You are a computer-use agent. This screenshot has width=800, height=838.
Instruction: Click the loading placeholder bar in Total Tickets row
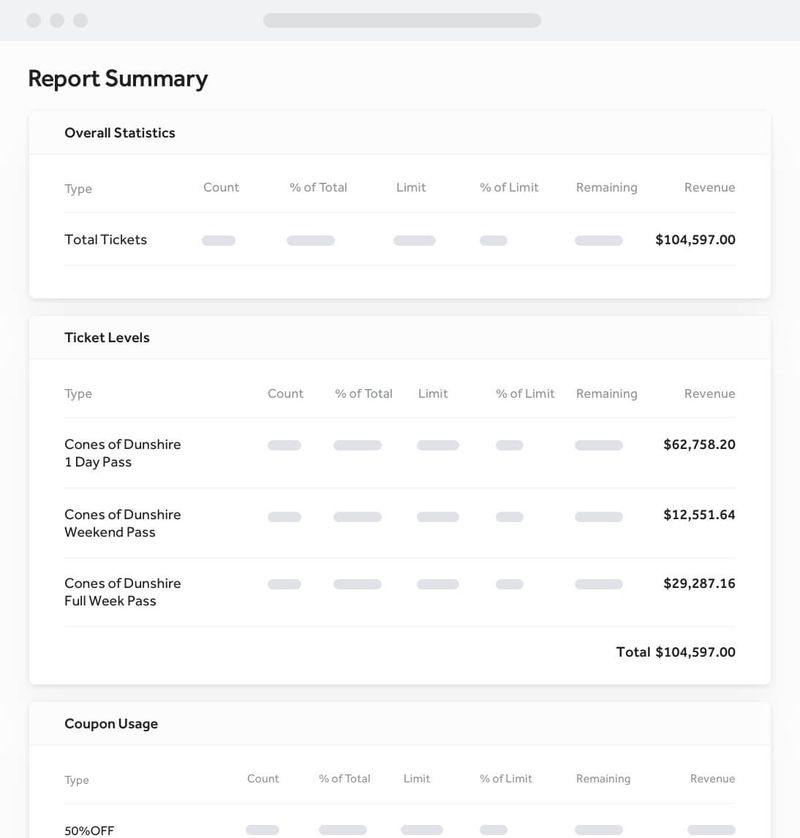(x=218, y=240)
